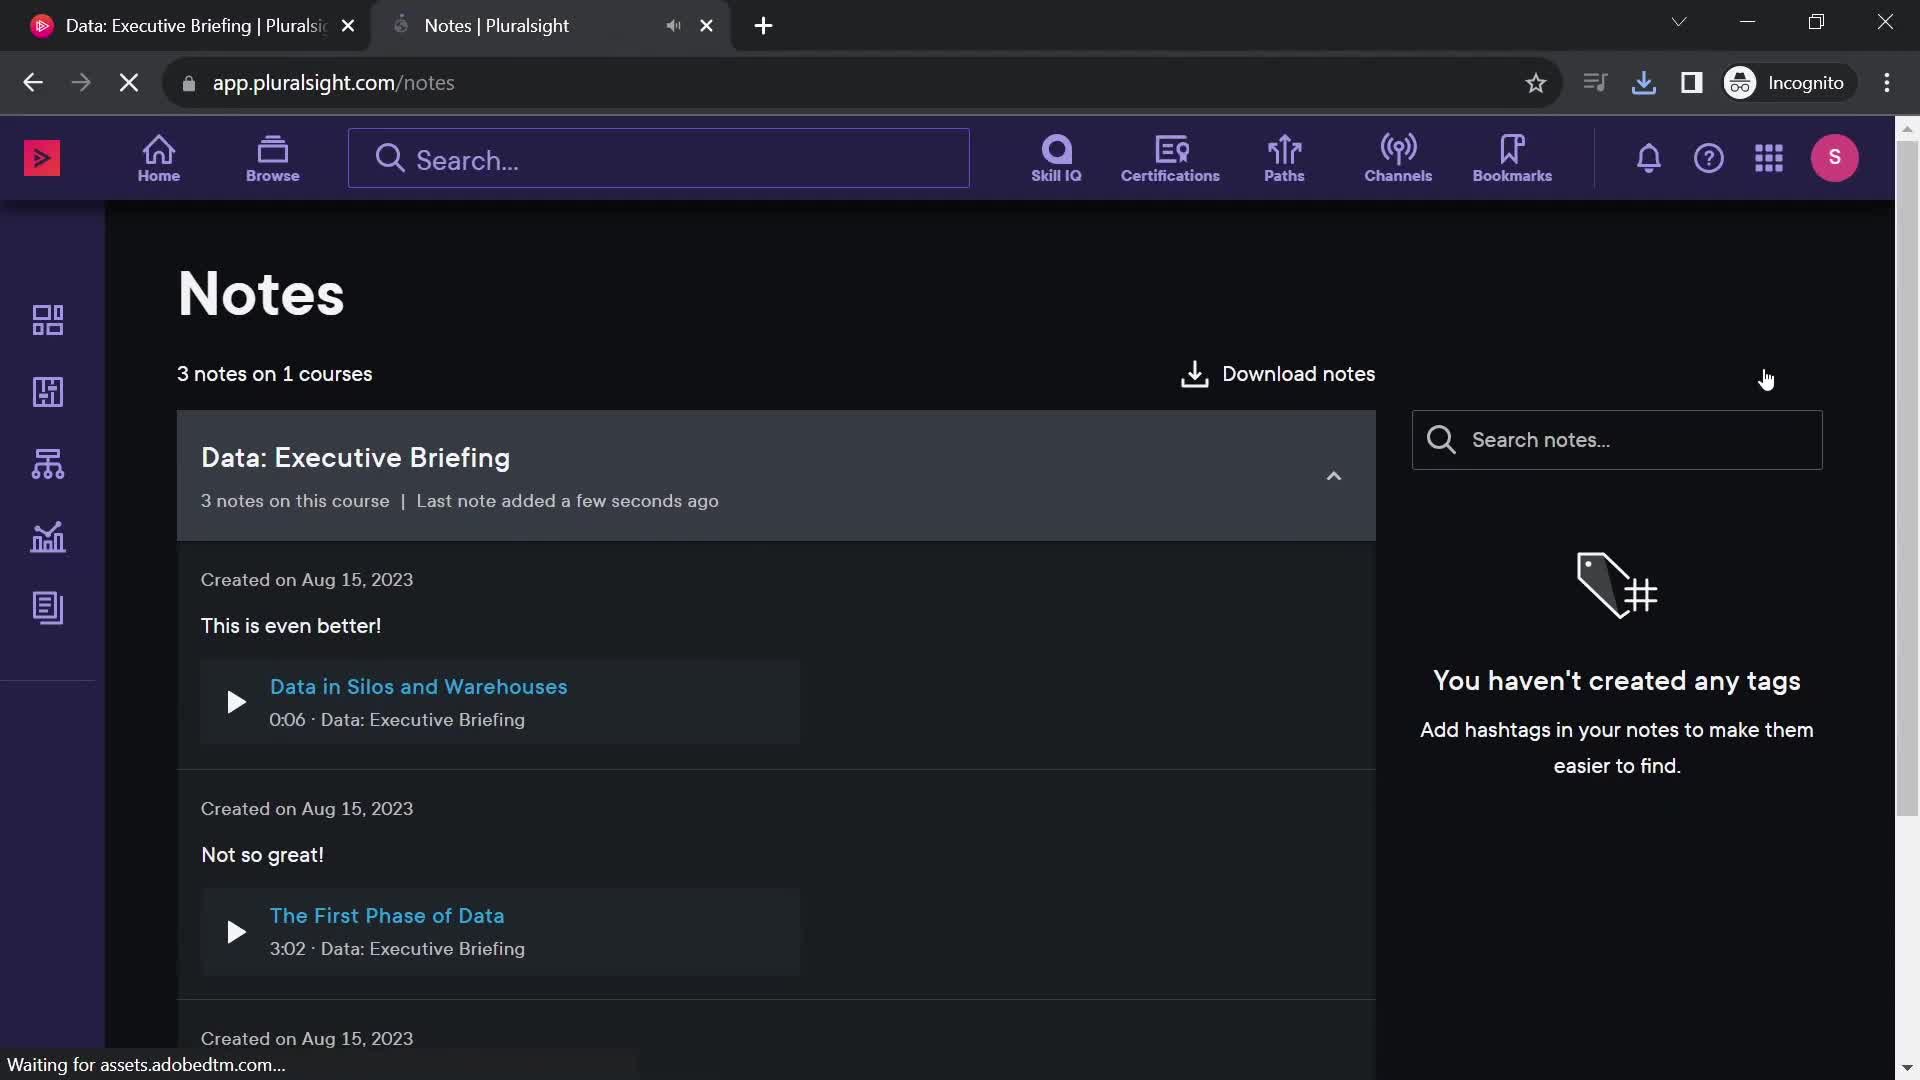This screenshot has width=1920, height=1080.
Task: Click the analytics chart icon in left sidebar
Action: click(x=48, y=537)
